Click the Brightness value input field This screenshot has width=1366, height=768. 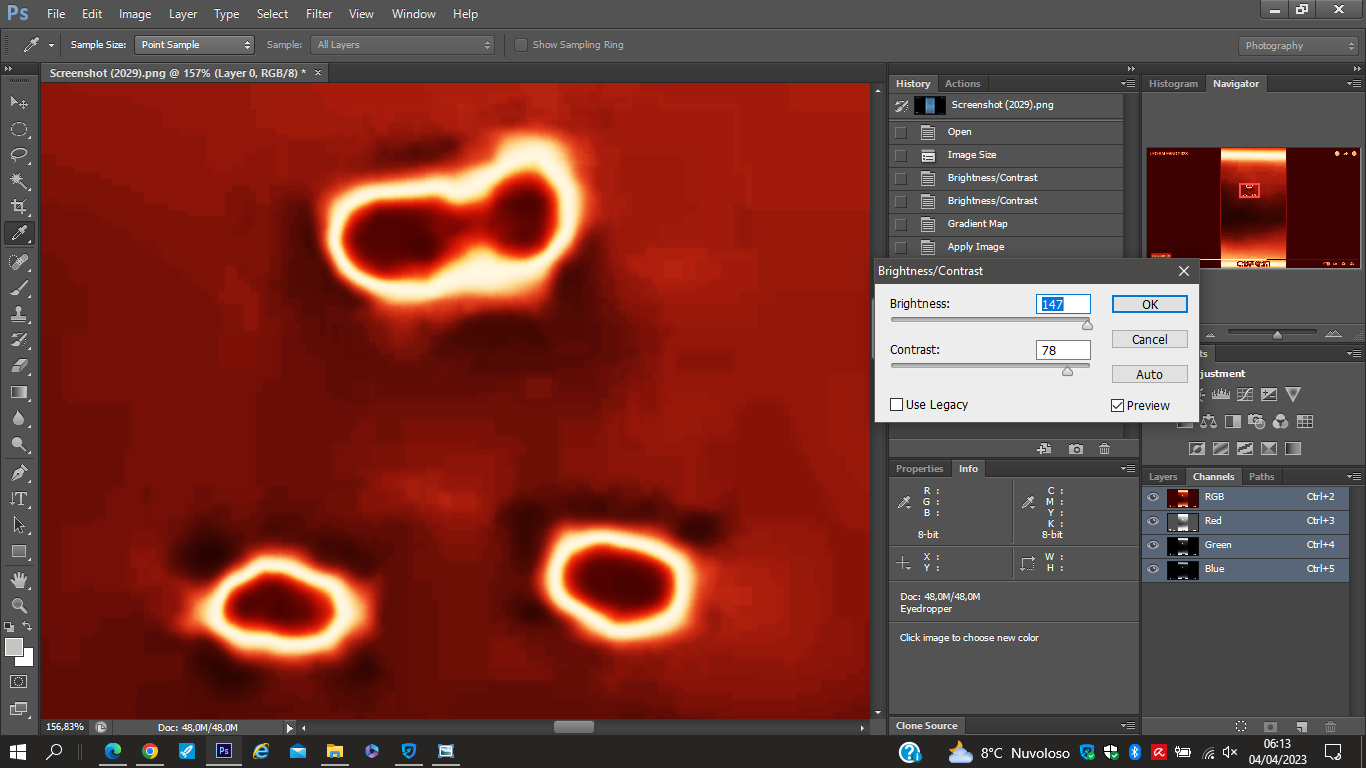click(x=1062, y=304)
